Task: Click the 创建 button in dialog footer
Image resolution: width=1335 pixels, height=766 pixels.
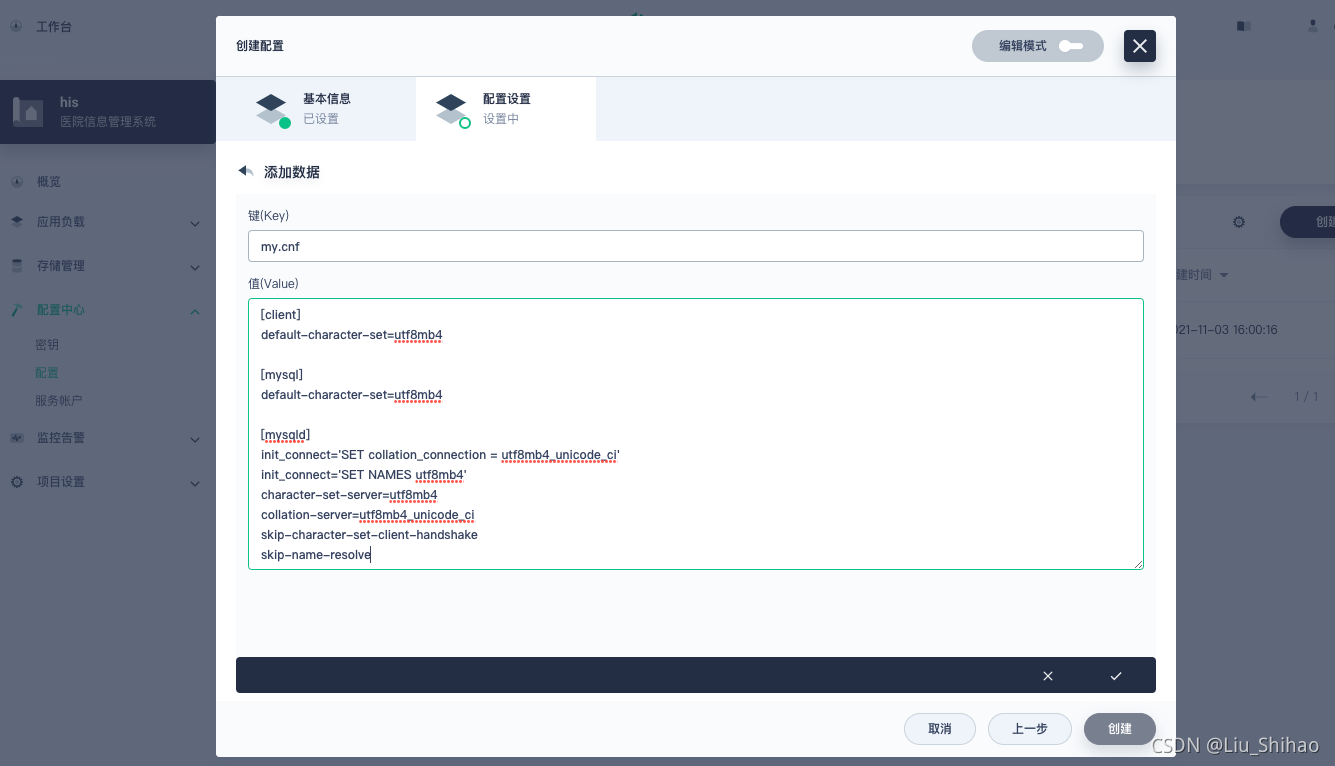Action: point(1120,729)
